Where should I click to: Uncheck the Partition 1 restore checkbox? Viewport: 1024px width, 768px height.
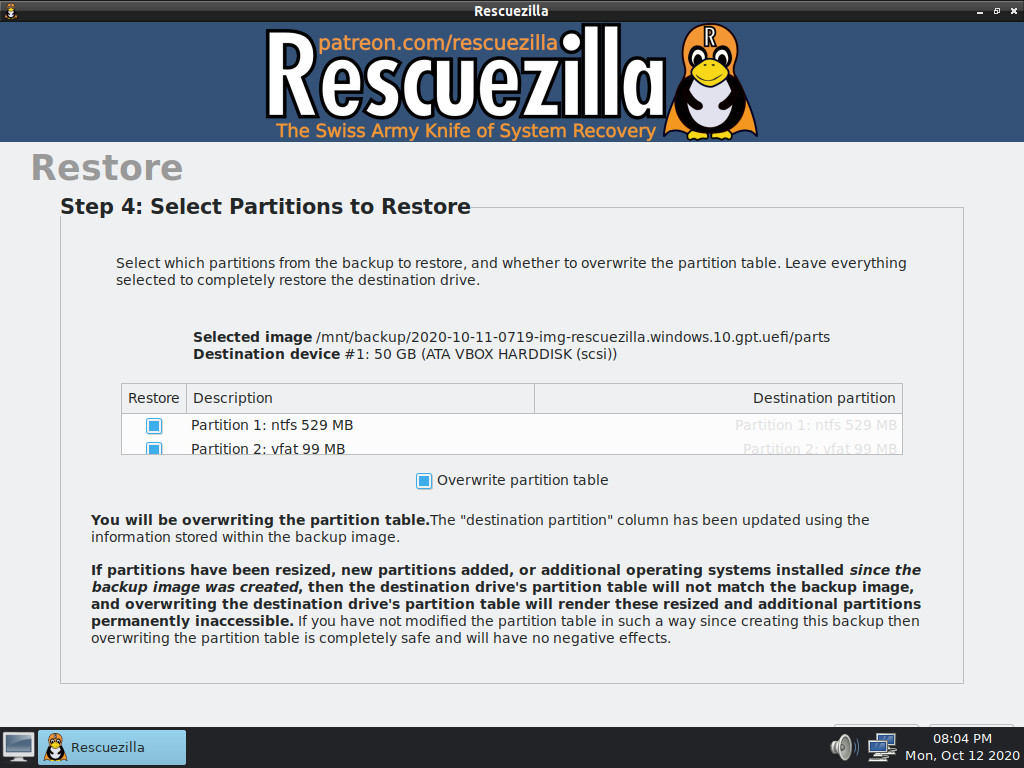pos(154,426)
